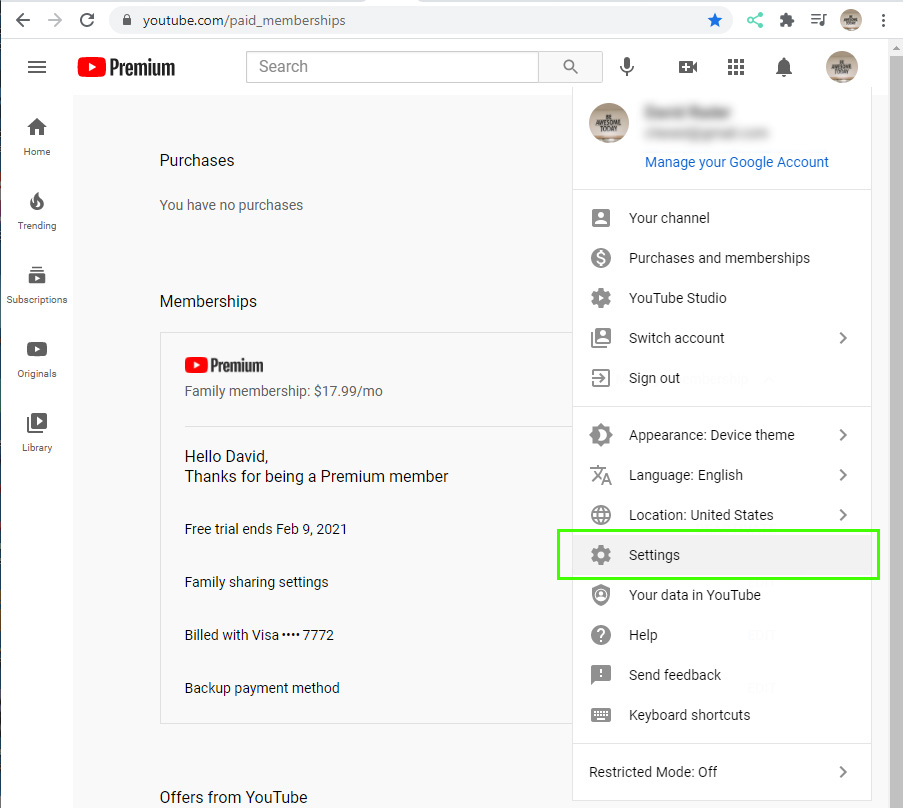This screenshot has width=903, height=808.
Task: Click Family membership: $17.99/mo text
Action: [283, 391]
